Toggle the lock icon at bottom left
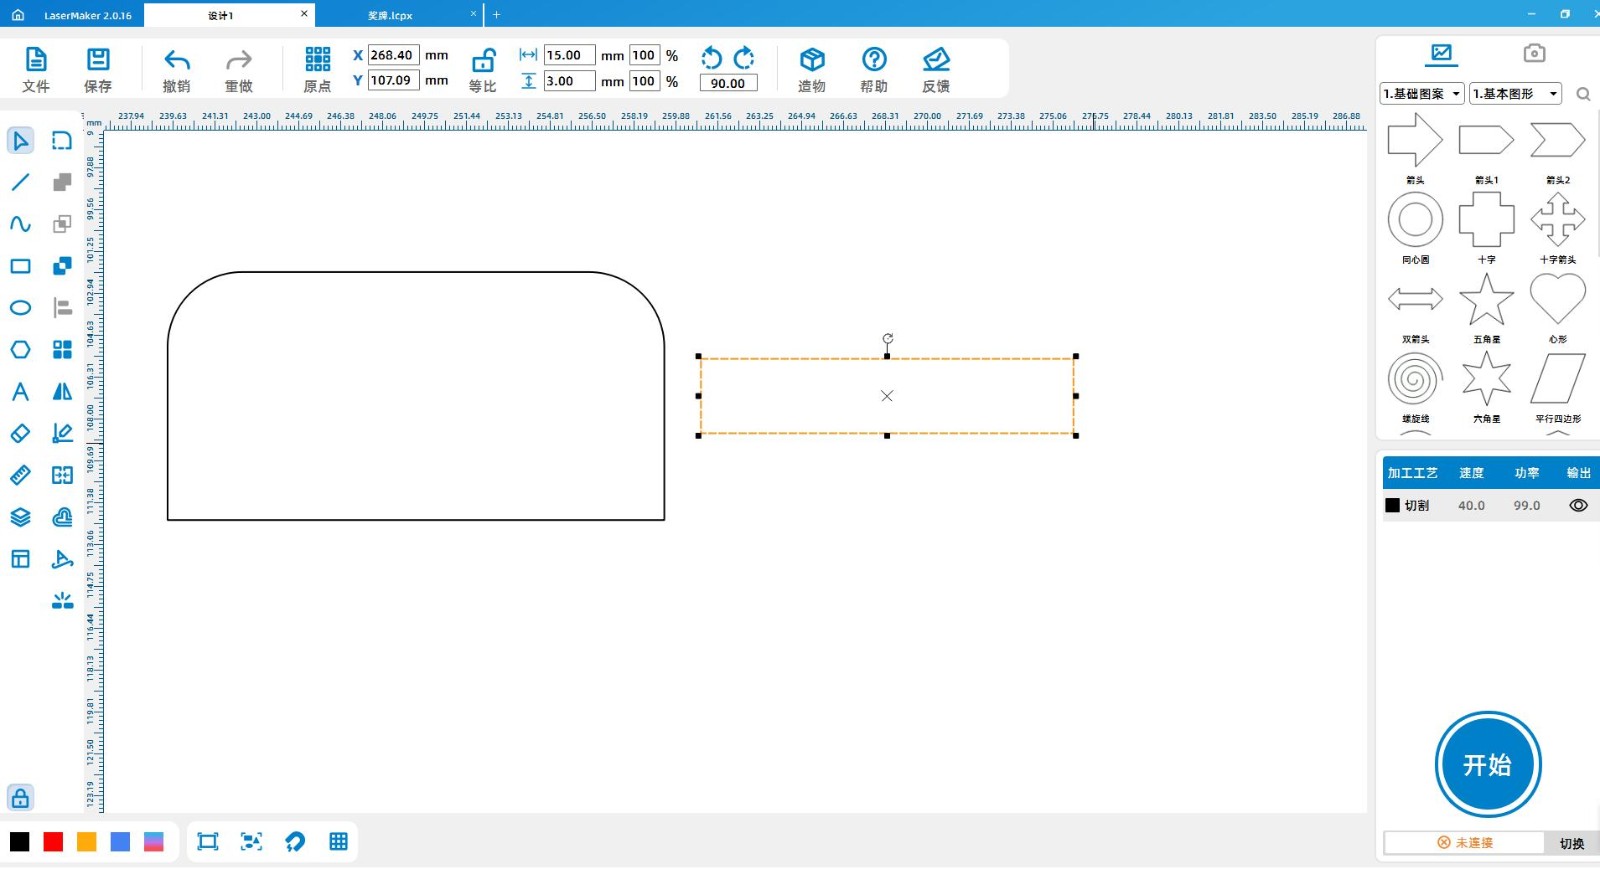Screen dimensions: 1600x869 click(20, 798)
